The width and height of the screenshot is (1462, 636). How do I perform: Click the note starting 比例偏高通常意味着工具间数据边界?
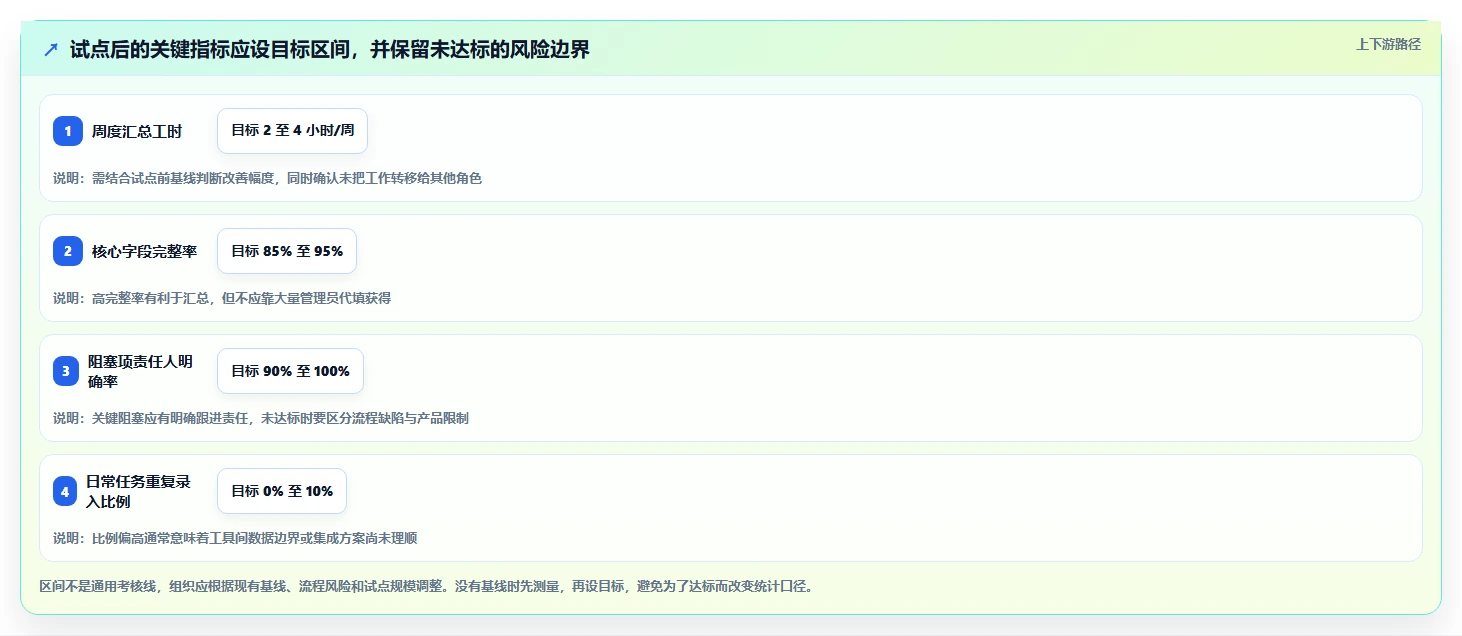coord(235,538)
